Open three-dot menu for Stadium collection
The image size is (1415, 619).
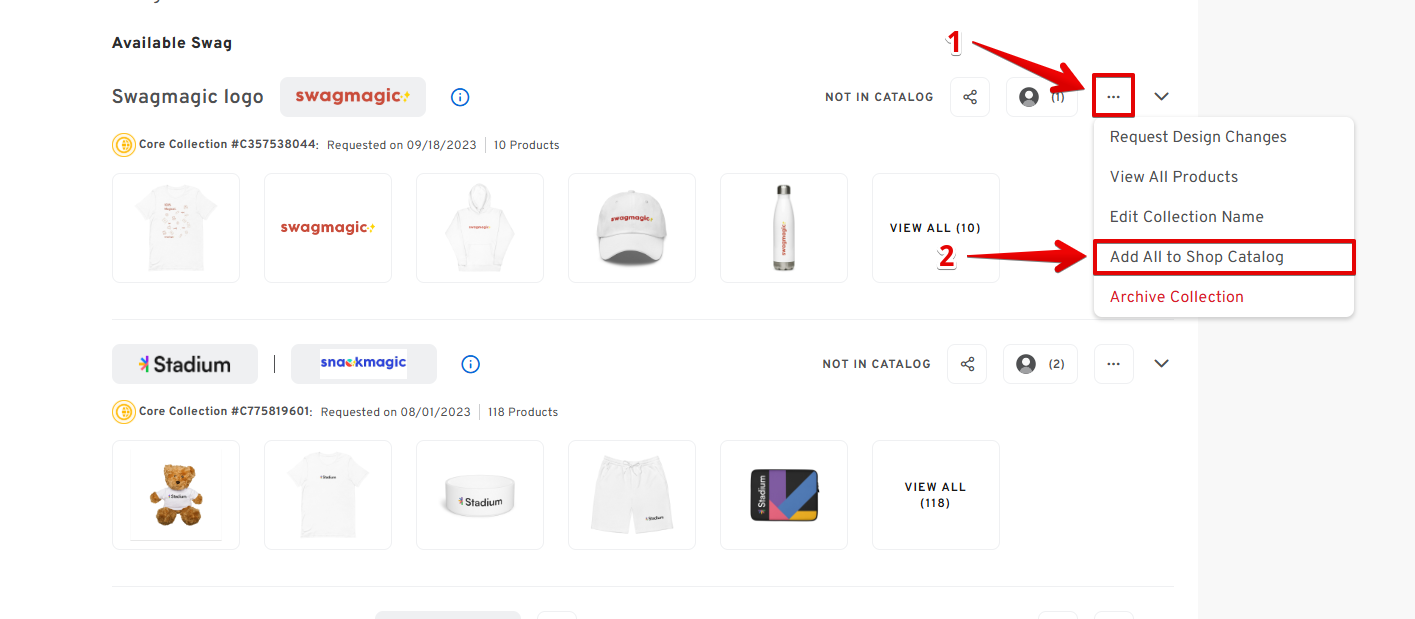pyautogui.click(x=1113, y=364)
